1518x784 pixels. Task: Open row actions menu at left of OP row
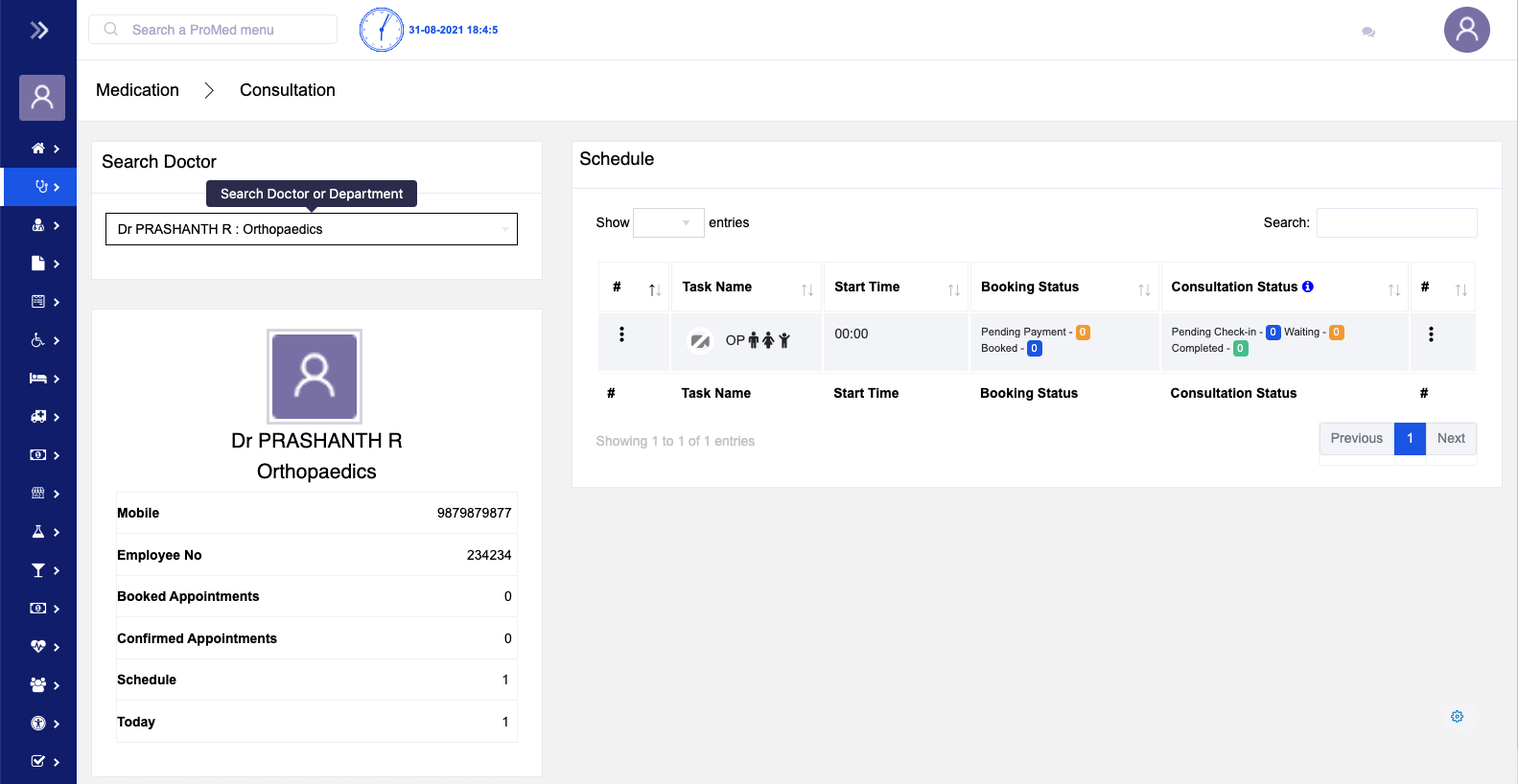(x=622, y=335)
